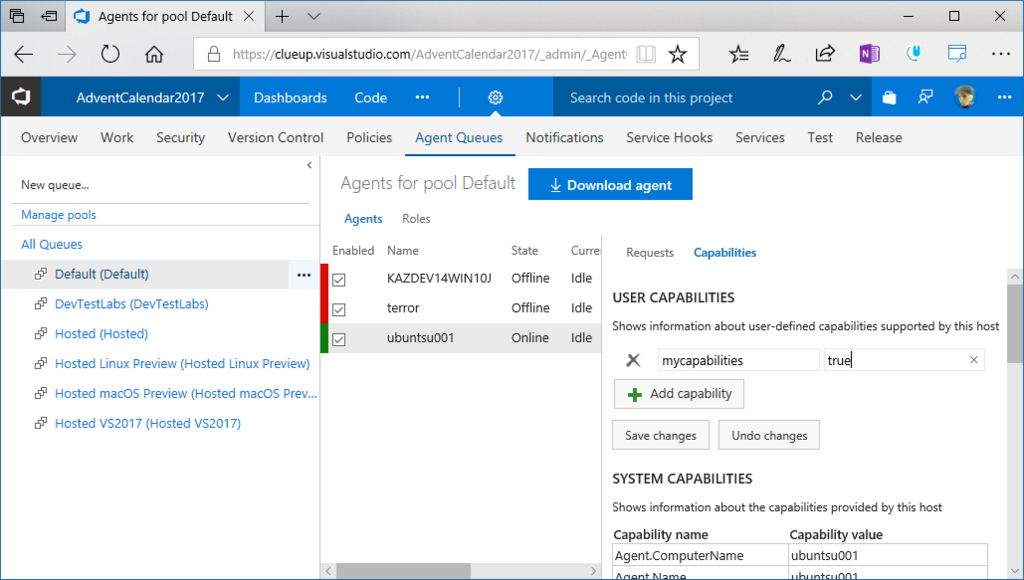
Task: Open Default queue ellipsis menu
Action: coord(304,274)
